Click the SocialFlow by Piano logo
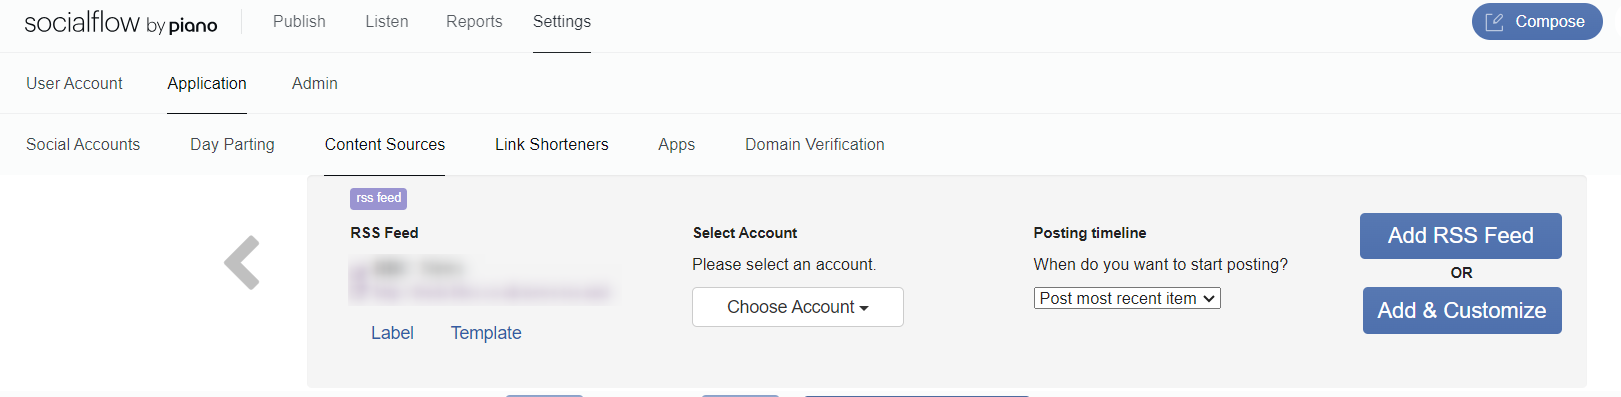 coord(121,23)
